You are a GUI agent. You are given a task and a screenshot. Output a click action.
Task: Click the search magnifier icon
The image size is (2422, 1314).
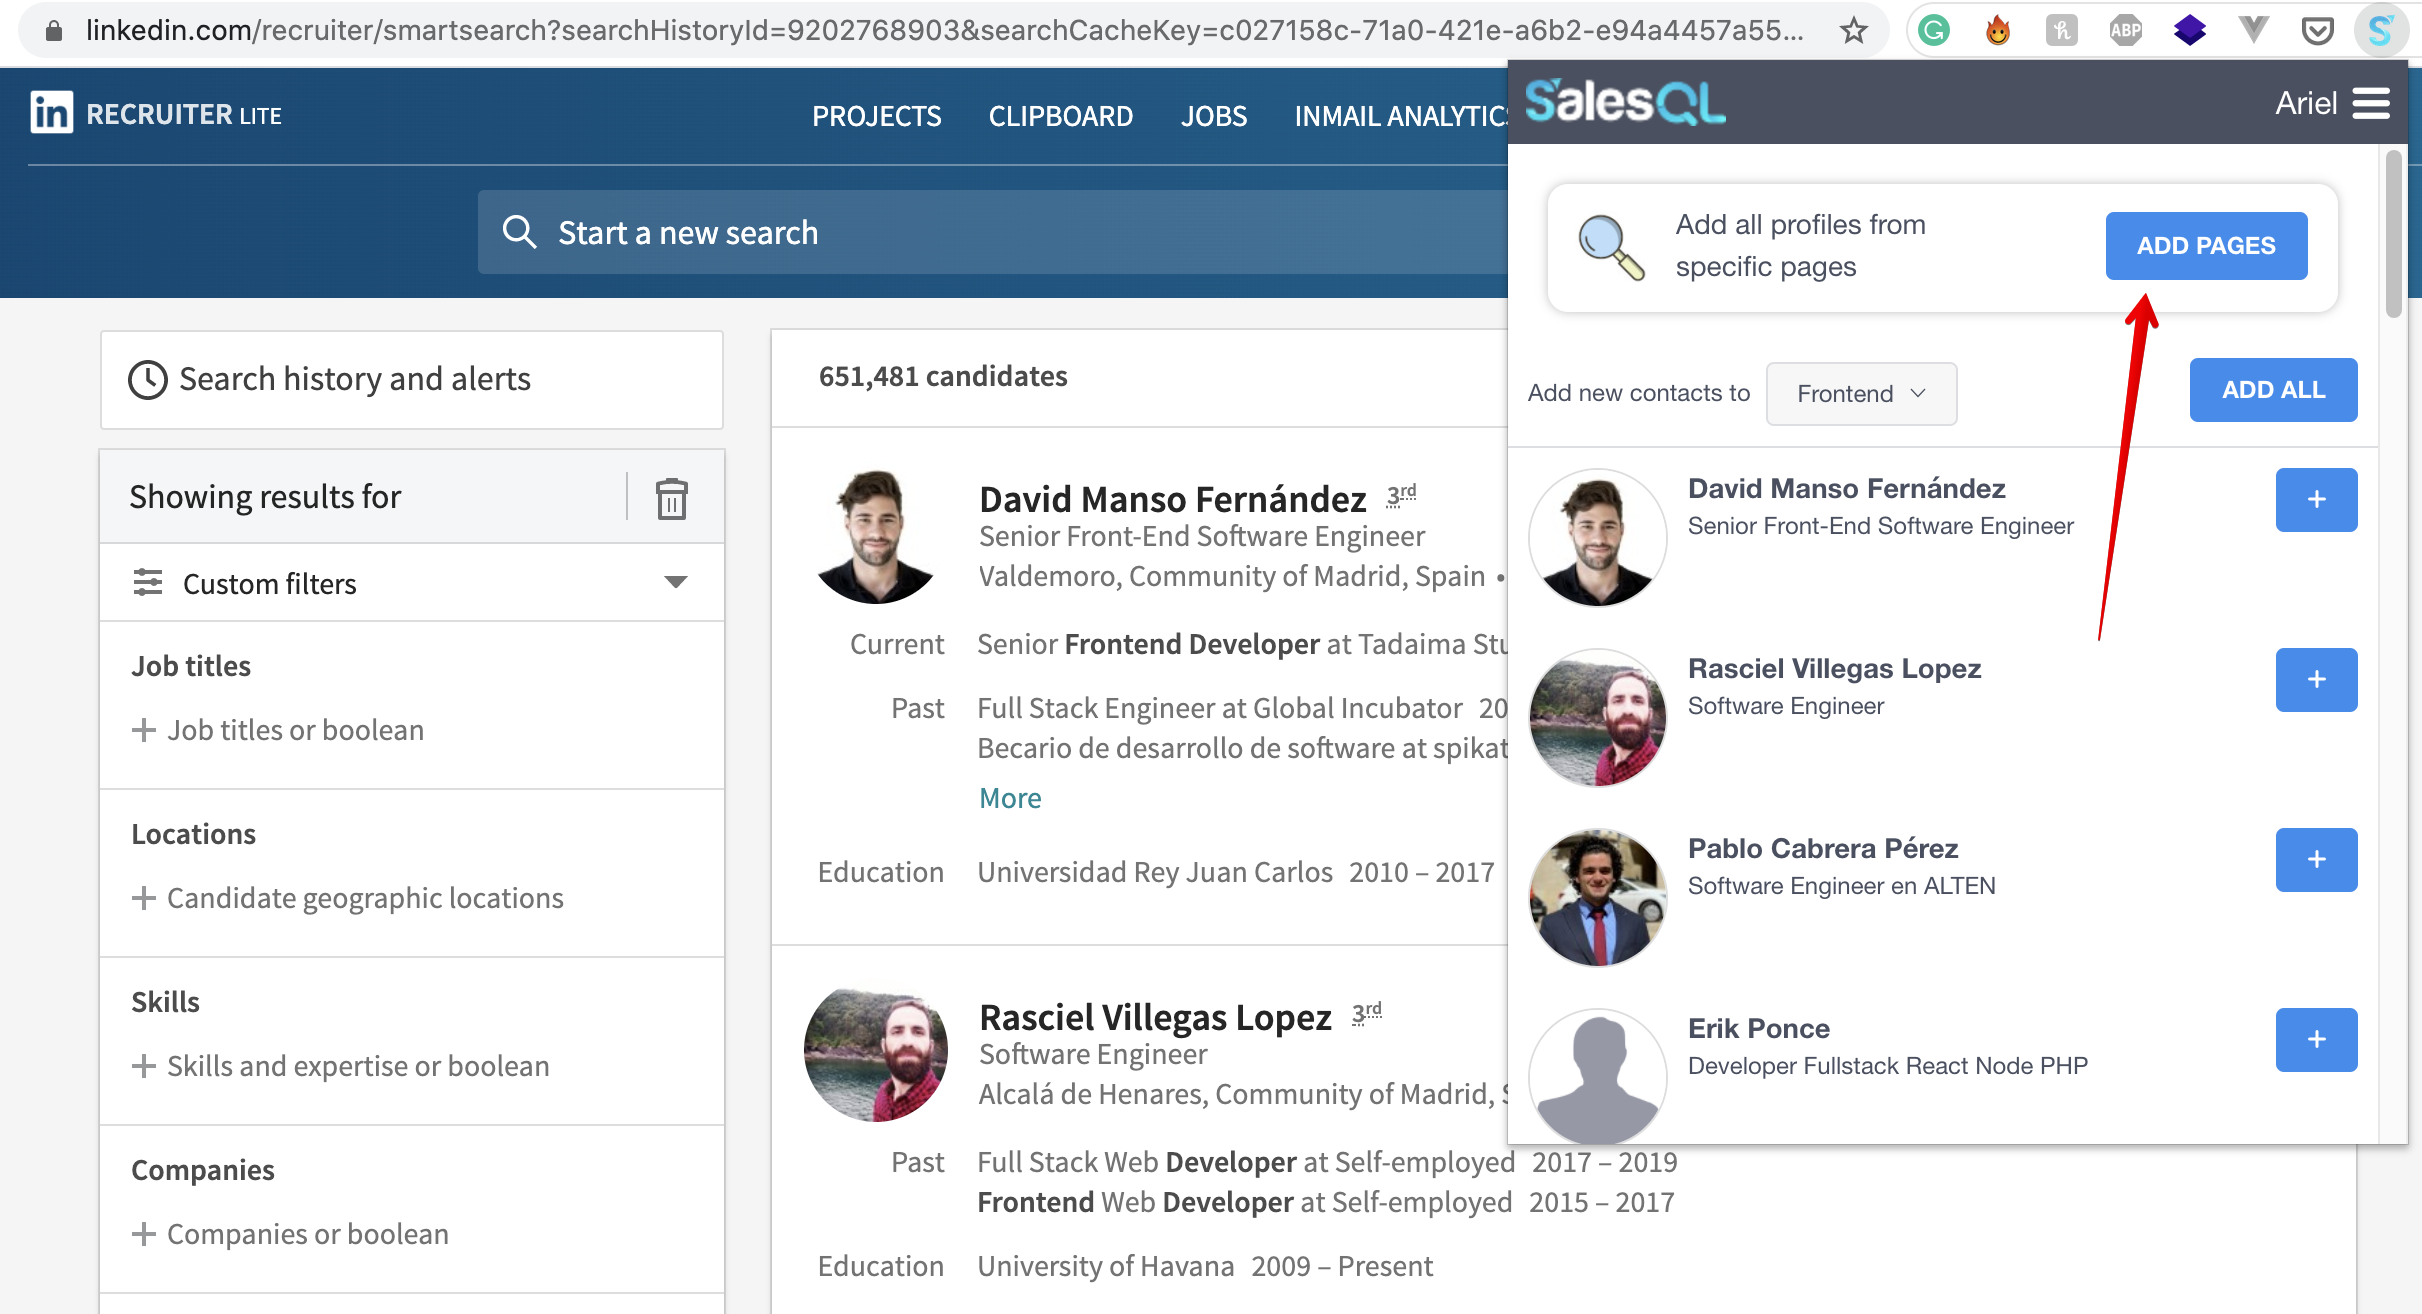point(519,232)
